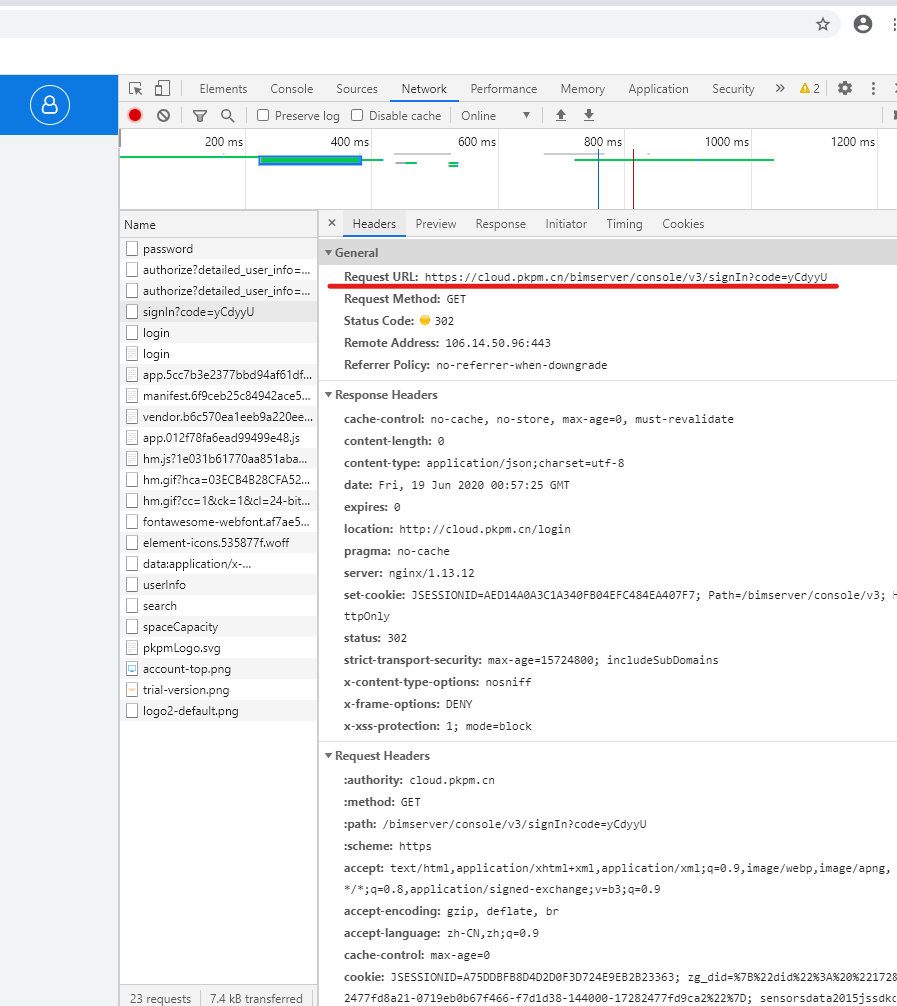Image resolution: width=897 pixels, height=1006 pixels.
Task: Export HAR file using the download arrow icon
Action: pos(588,116)
